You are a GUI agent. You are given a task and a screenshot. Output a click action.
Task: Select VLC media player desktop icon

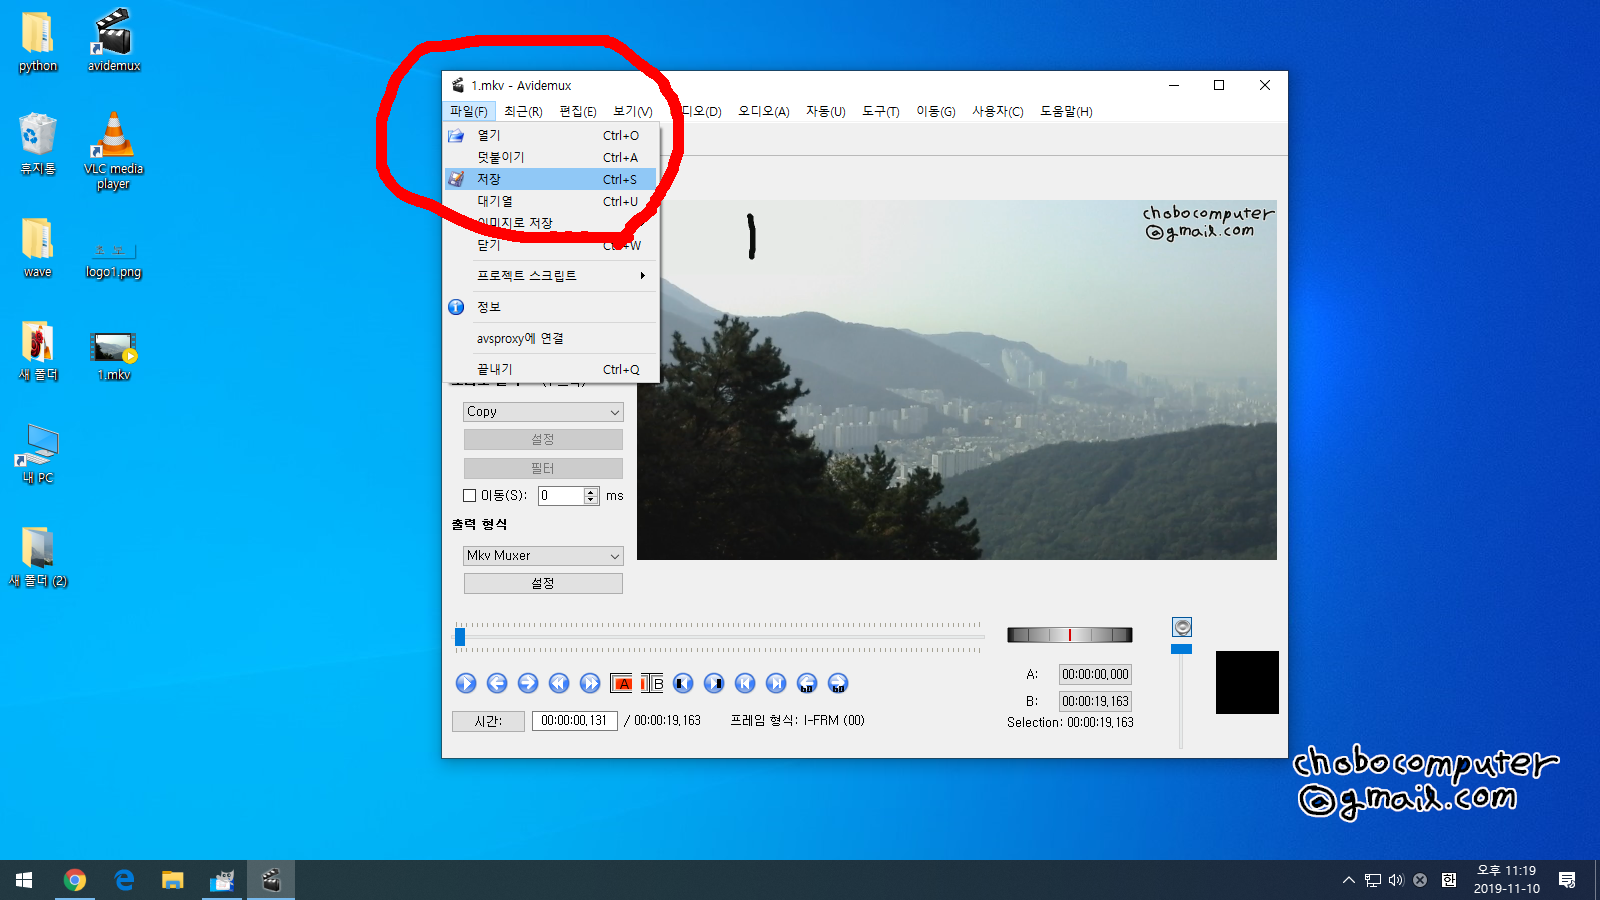pos(114,150)
